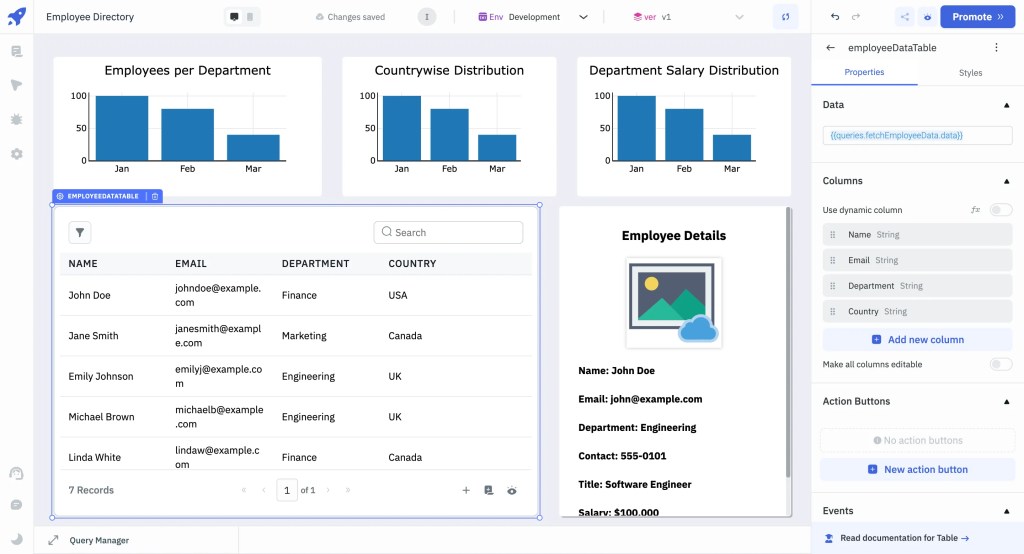Image resolution: width=1024 pixels, height=554 pixels.
Task: Open the employeeDataTable kebab menu
Action: tap(996, 48)
